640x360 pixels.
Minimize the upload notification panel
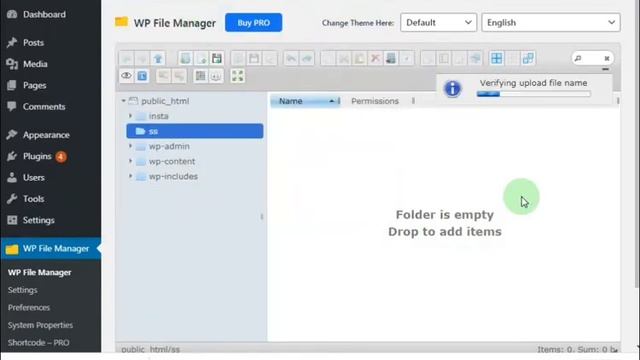[x=605, y=69]
